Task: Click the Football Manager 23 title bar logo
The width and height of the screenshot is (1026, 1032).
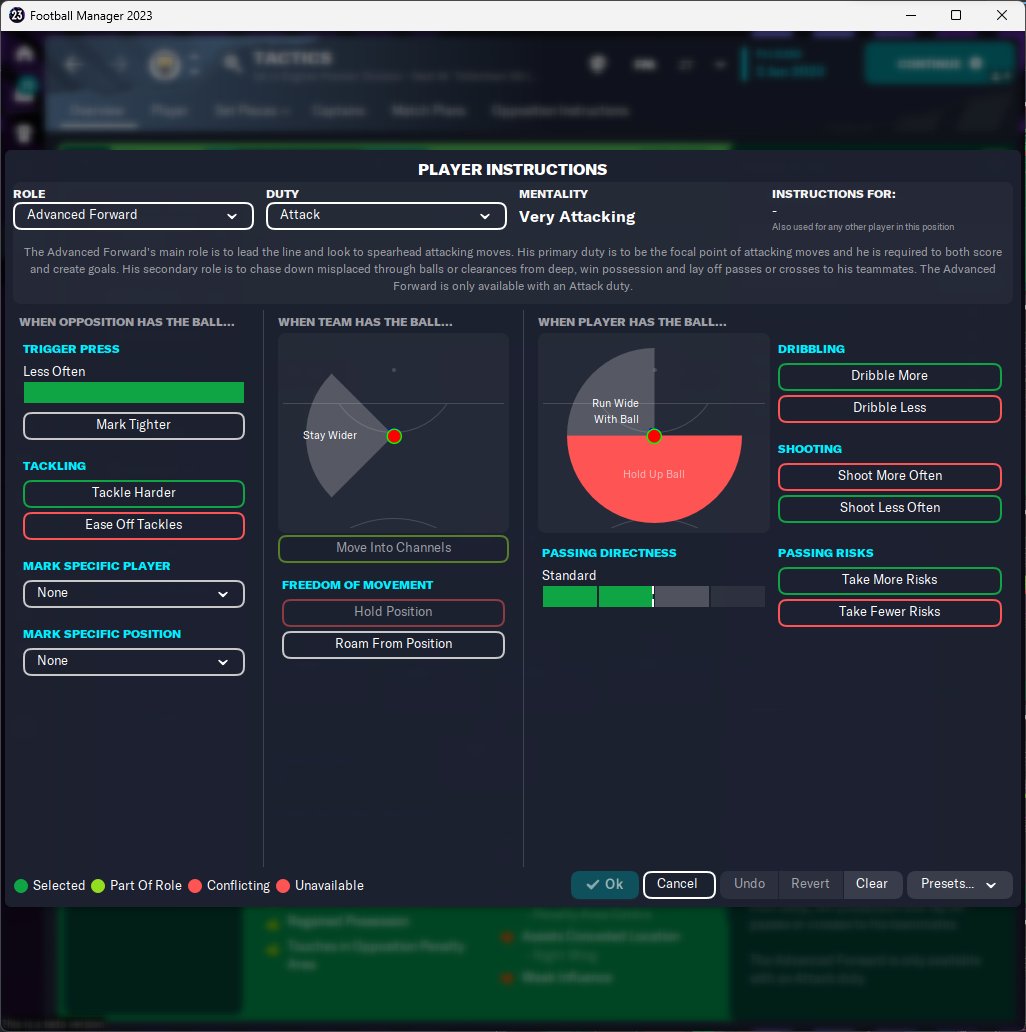Action: point(16,15)
